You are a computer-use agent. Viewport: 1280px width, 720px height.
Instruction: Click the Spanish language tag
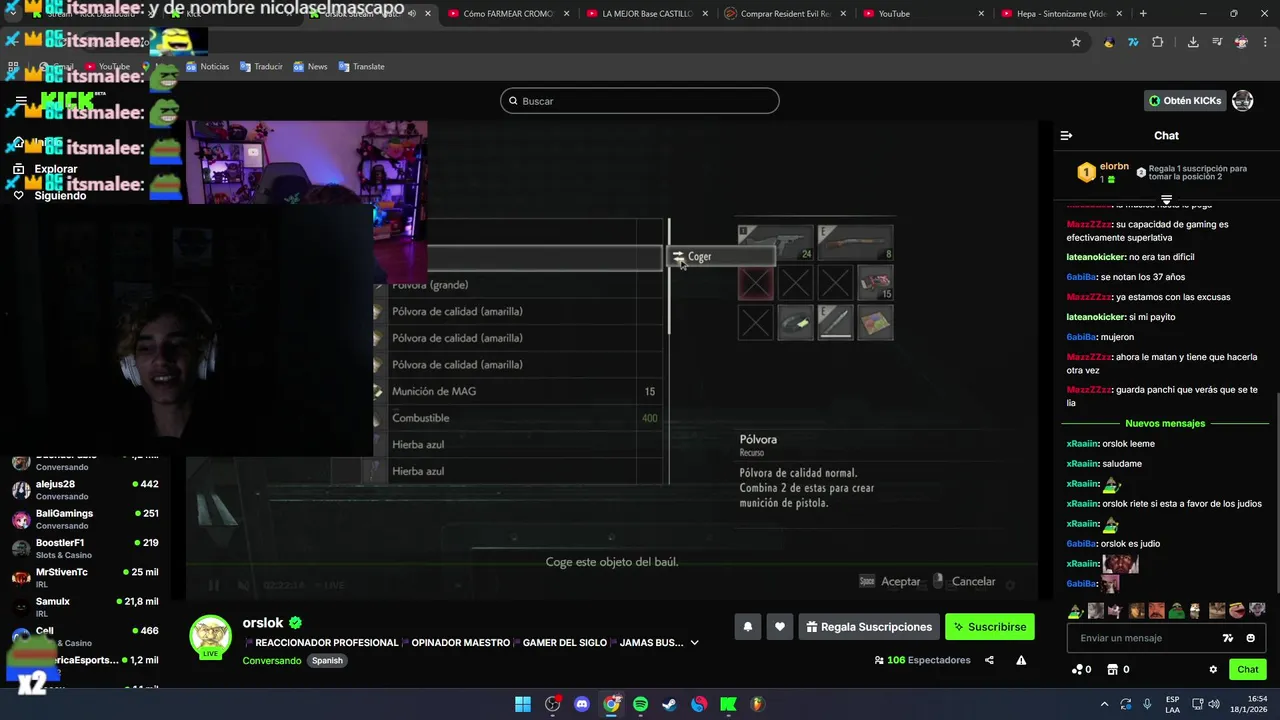(x=327, y=661)
